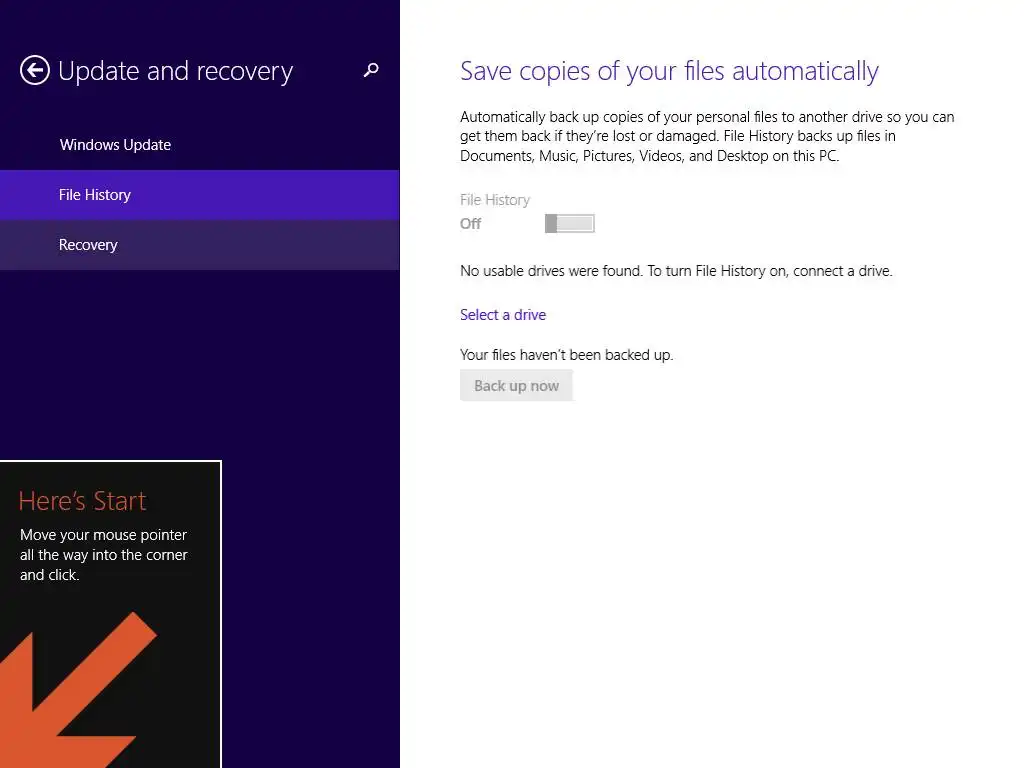Click the Back up now button
The image size is (1024, 768).
point(516,385)
